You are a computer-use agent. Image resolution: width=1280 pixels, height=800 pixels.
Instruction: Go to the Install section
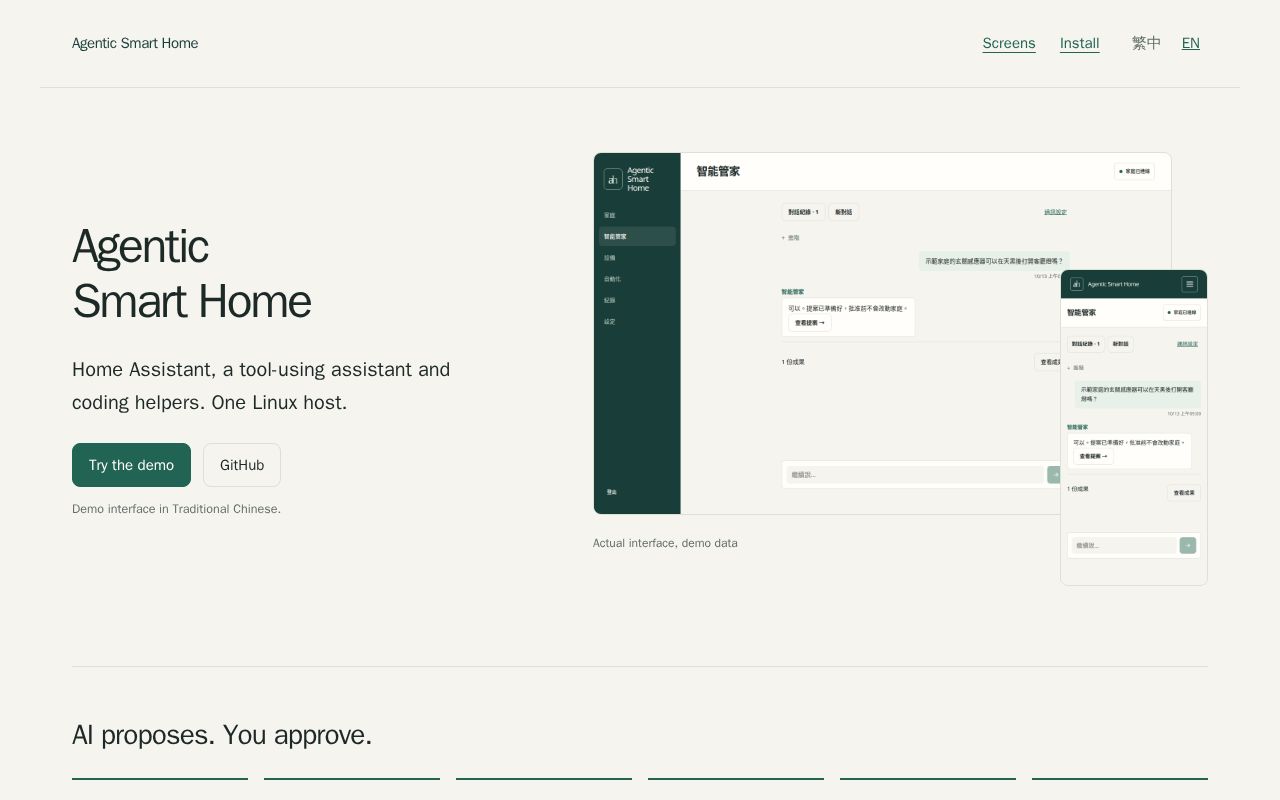[1080, 43]
